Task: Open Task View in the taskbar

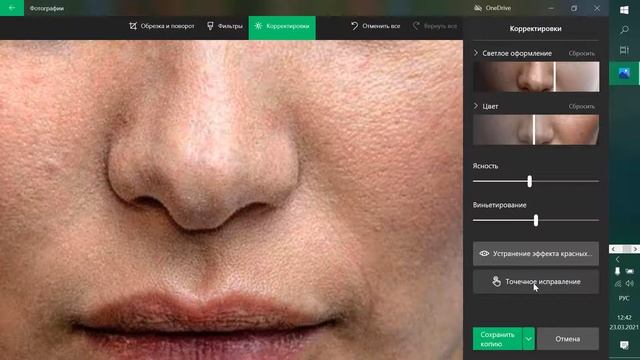Action: pos(624,50)
